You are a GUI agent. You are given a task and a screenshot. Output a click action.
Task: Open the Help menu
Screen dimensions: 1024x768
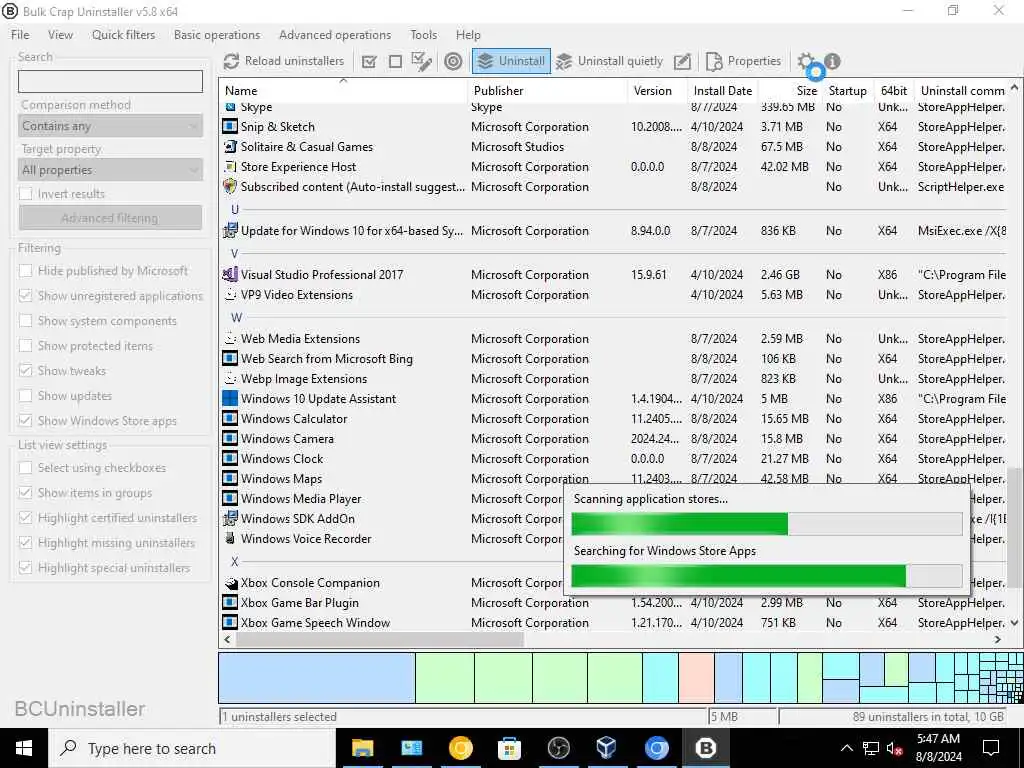tap(468, 35)
